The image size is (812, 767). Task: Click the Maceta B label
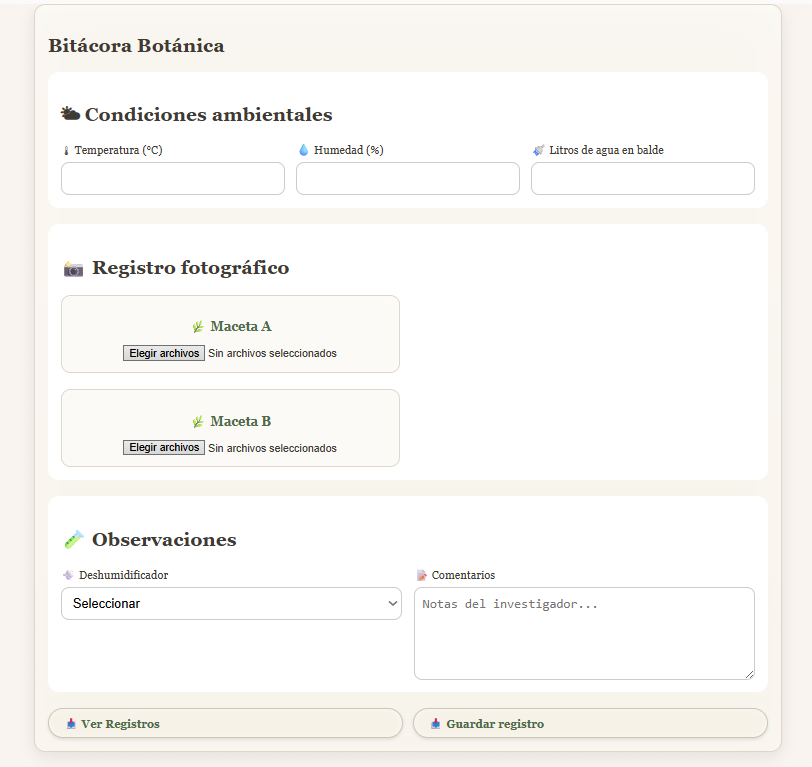click(x=241, y=421)
